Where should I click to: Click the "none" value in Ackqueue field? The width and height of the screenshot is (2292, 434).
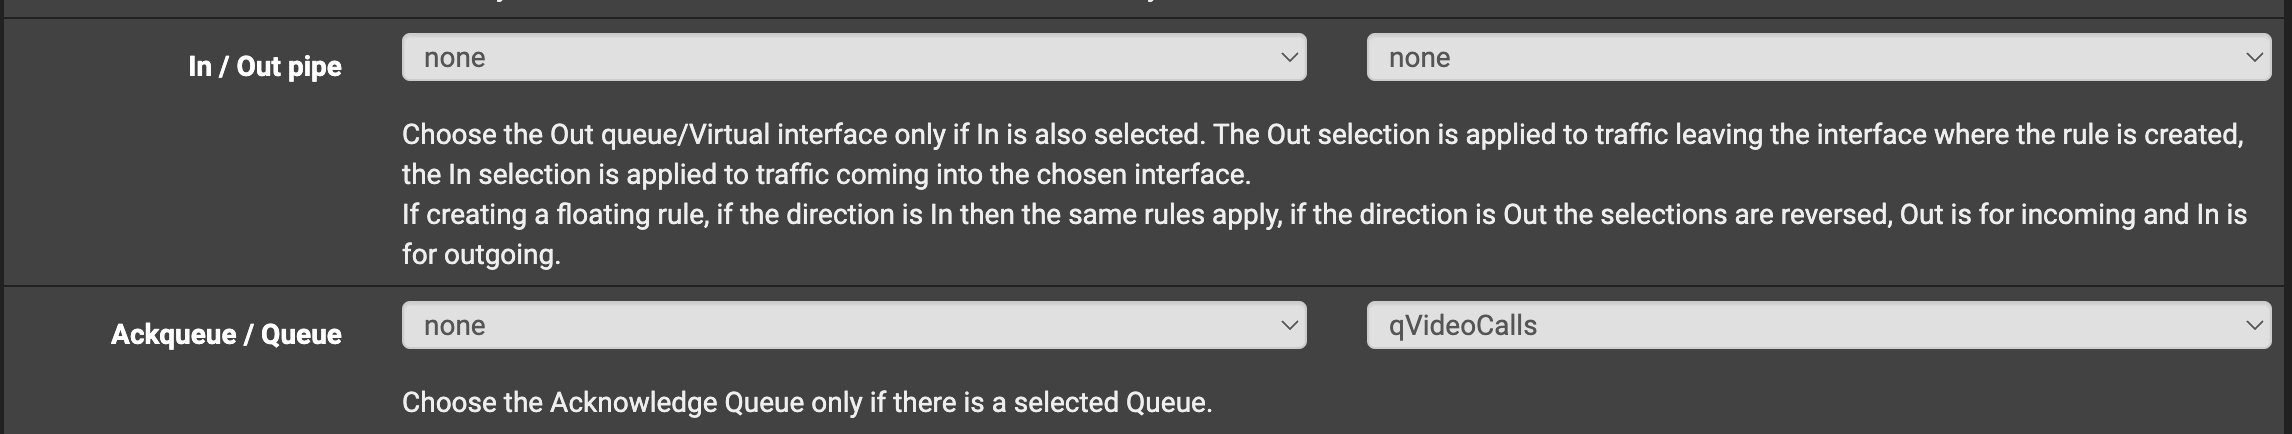point(454,326)
